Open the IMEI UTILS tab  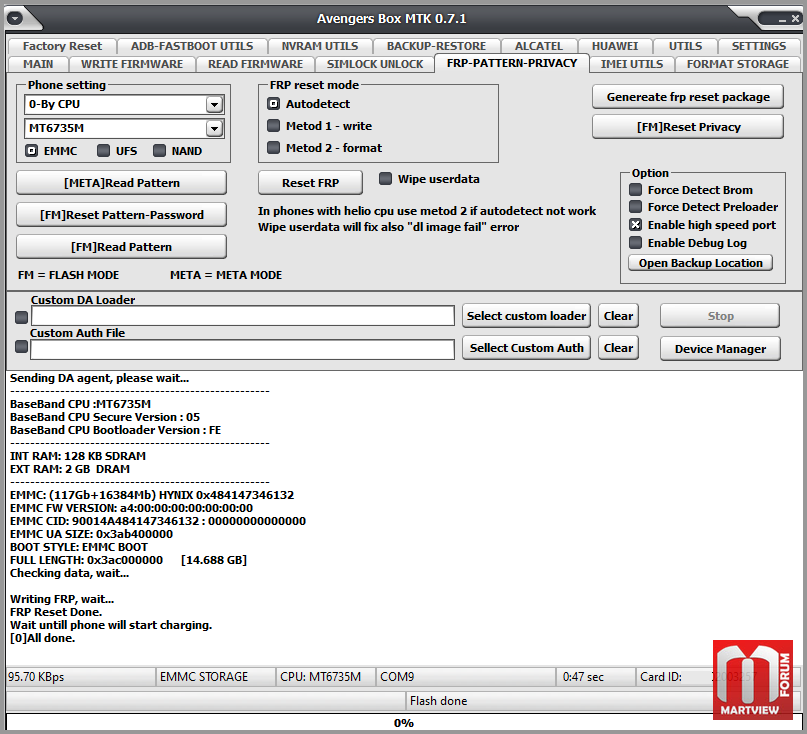[631, 64]
